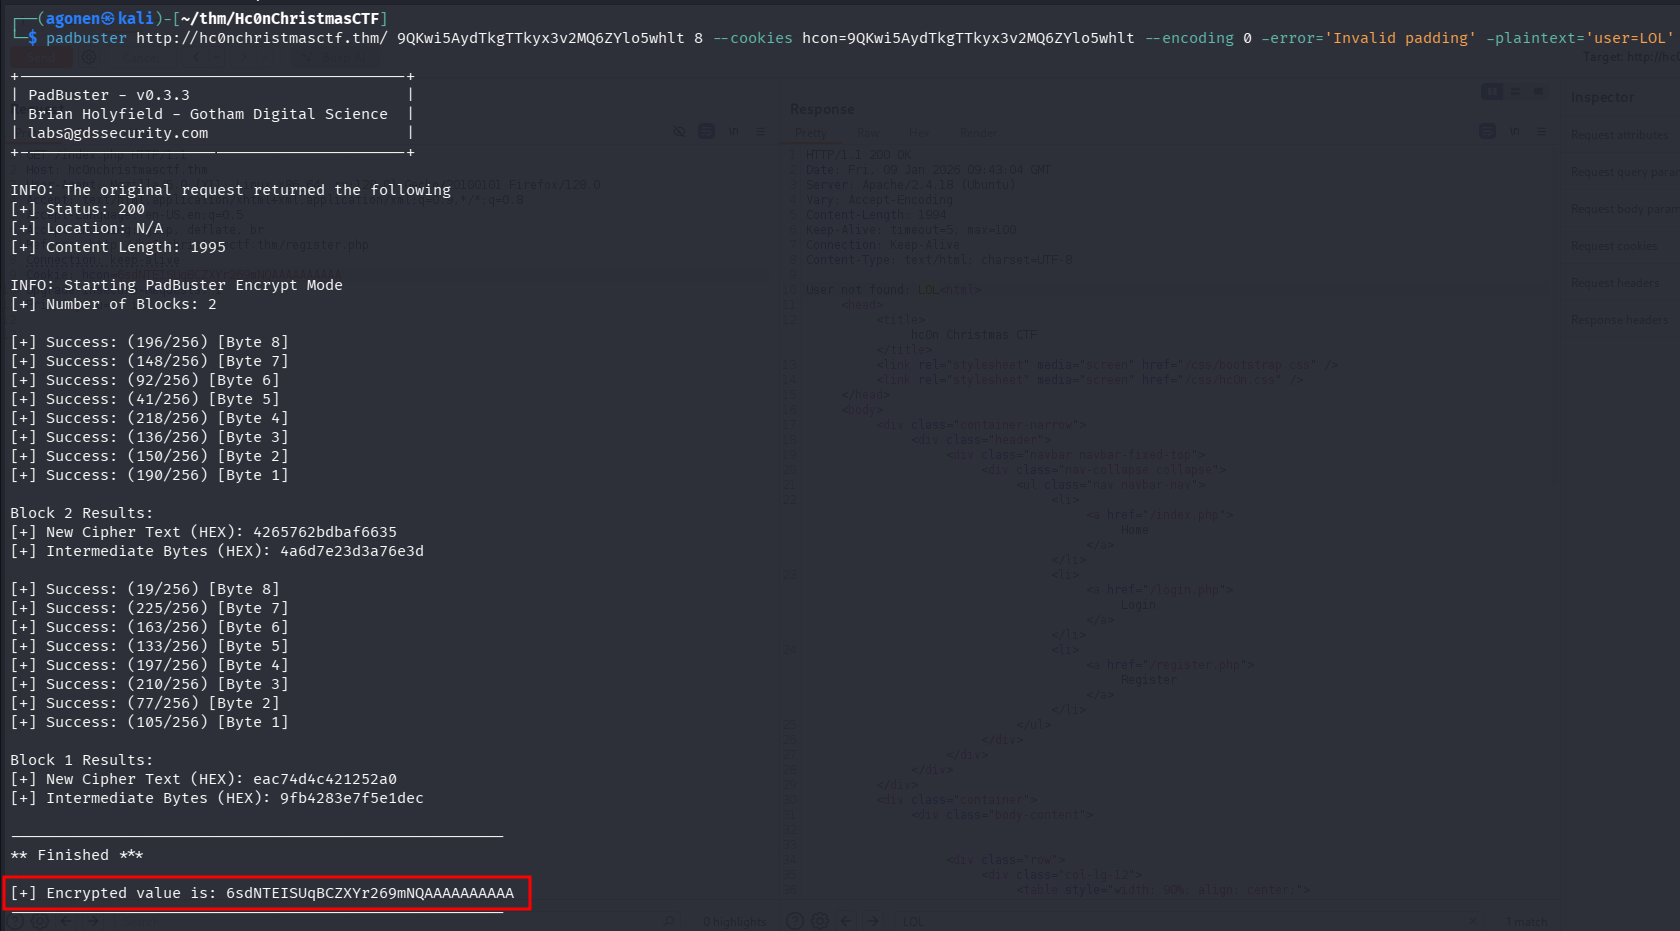The width and height of the screenshot is (1680, 931).
Task: Switch to the Render response tab
Action: tap(978, 133)
